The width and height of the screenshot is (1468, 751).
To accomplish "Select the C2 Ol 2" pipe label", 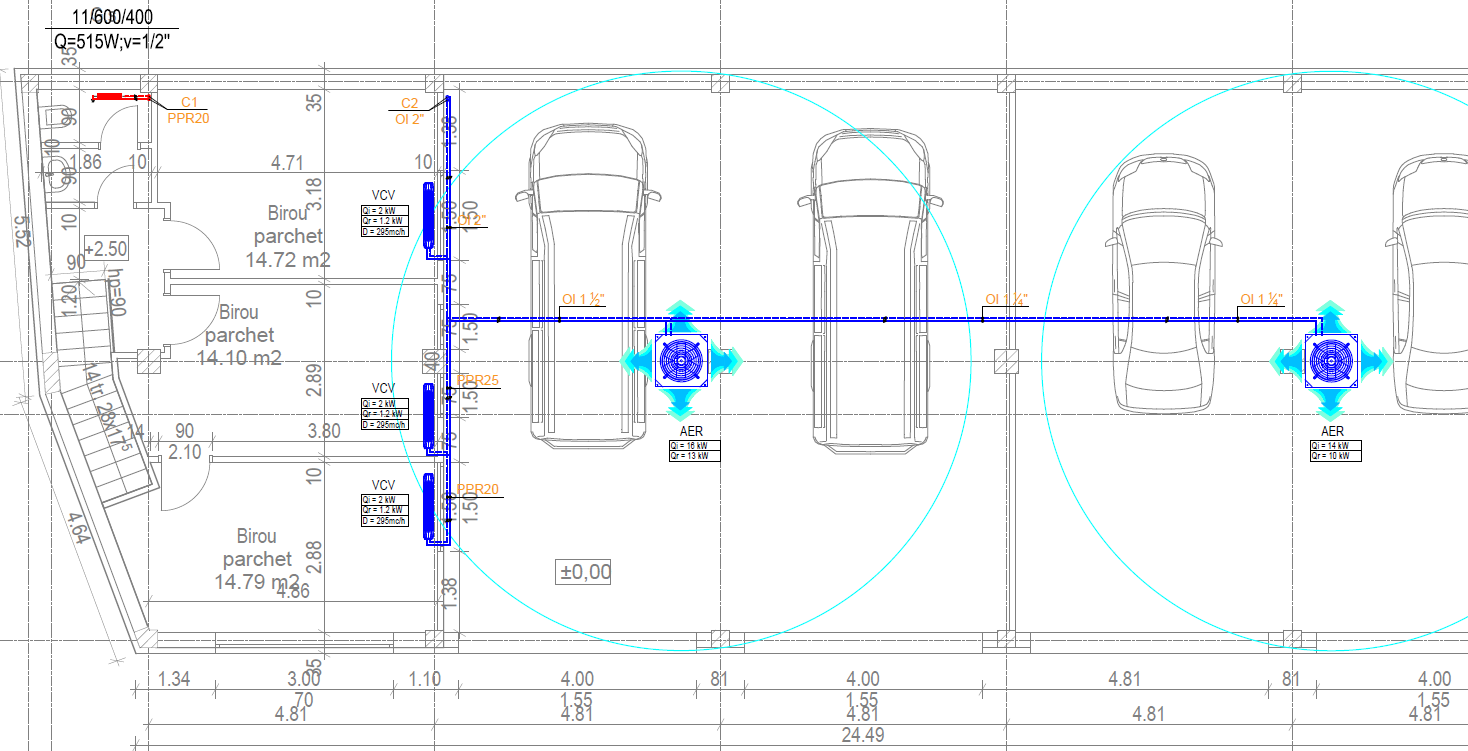I will pos(410,110).
